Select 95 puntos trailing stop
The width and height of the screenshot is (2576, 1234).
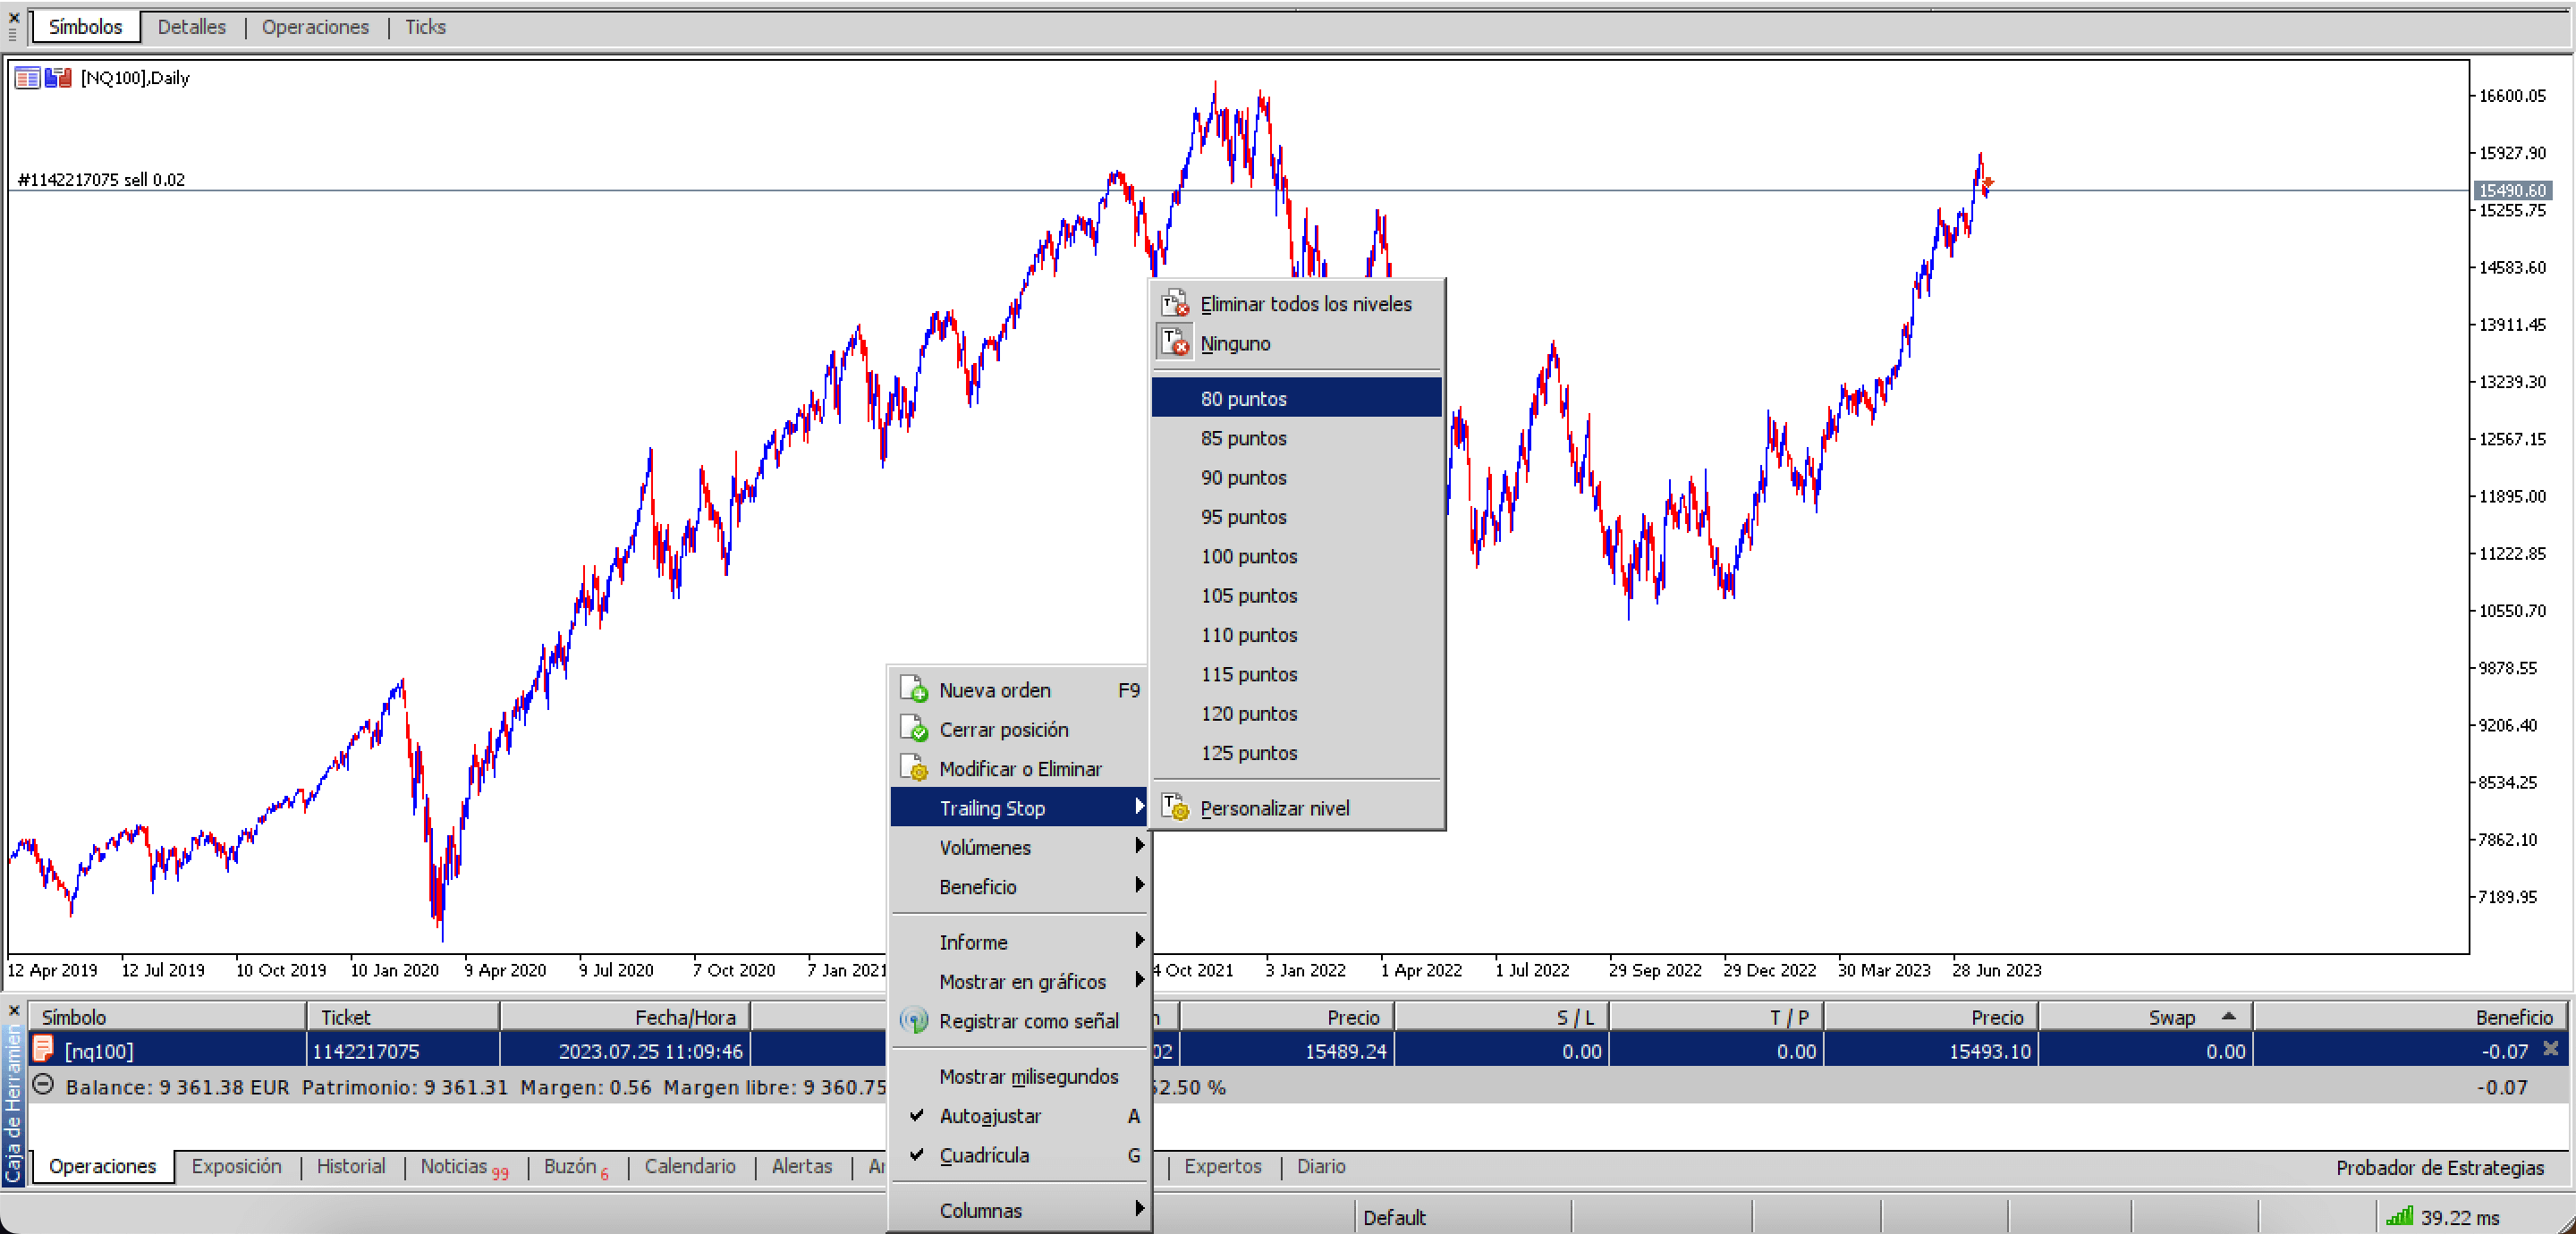(x=1296, y=516)
